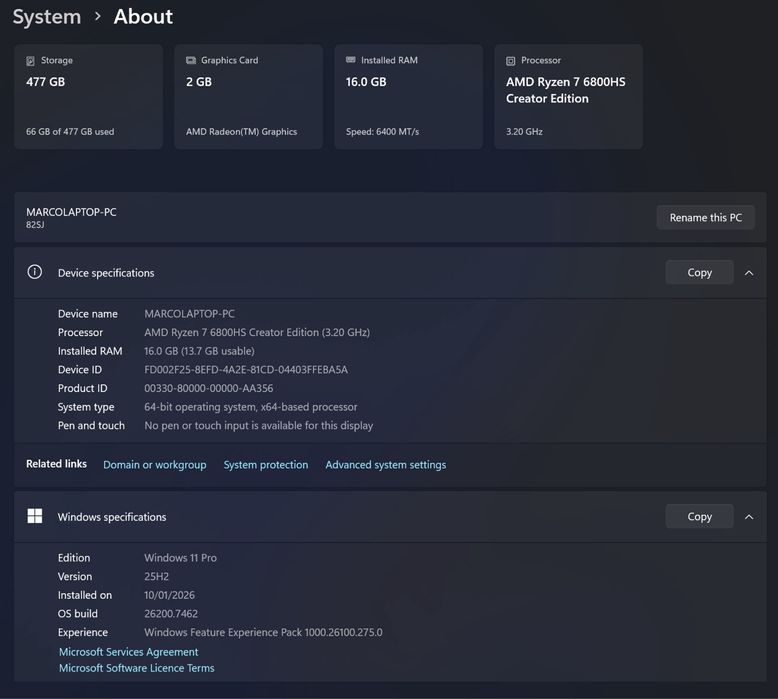The width and height of the screenshot is (778, 699).
Task: Copy the device specifications
Action: [699, 273]
